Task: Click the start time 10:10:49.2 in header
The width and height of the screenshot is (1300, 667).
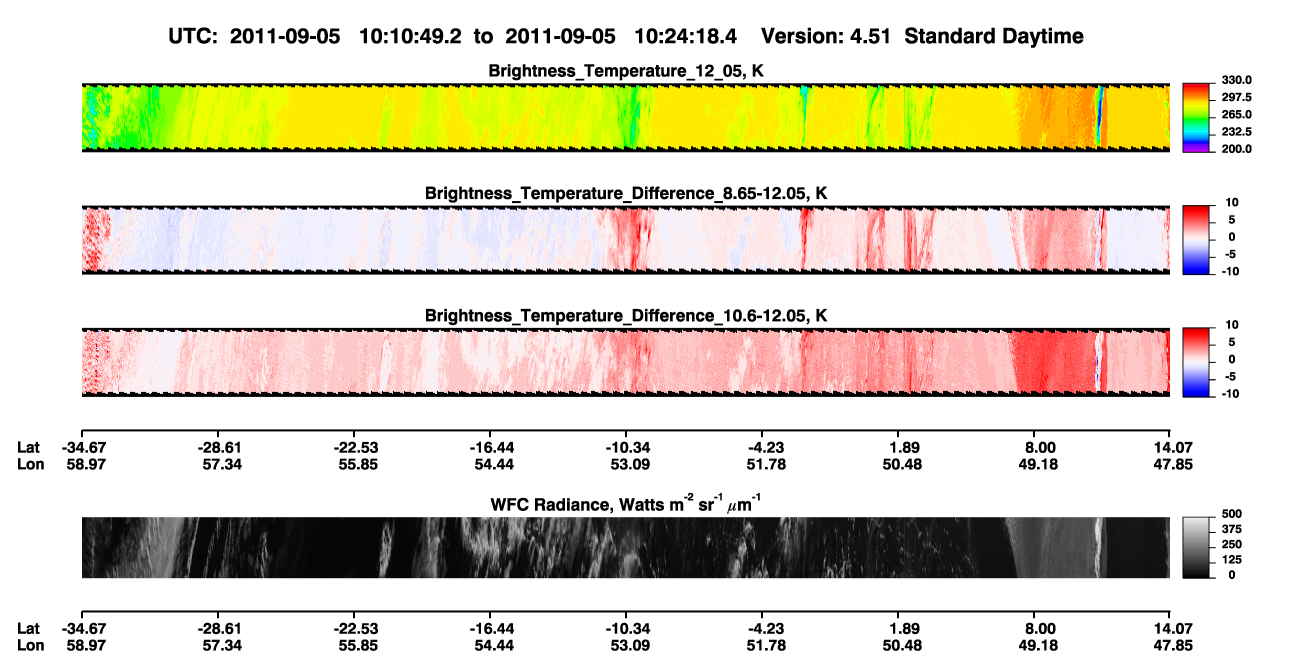Action: (410, 36)
